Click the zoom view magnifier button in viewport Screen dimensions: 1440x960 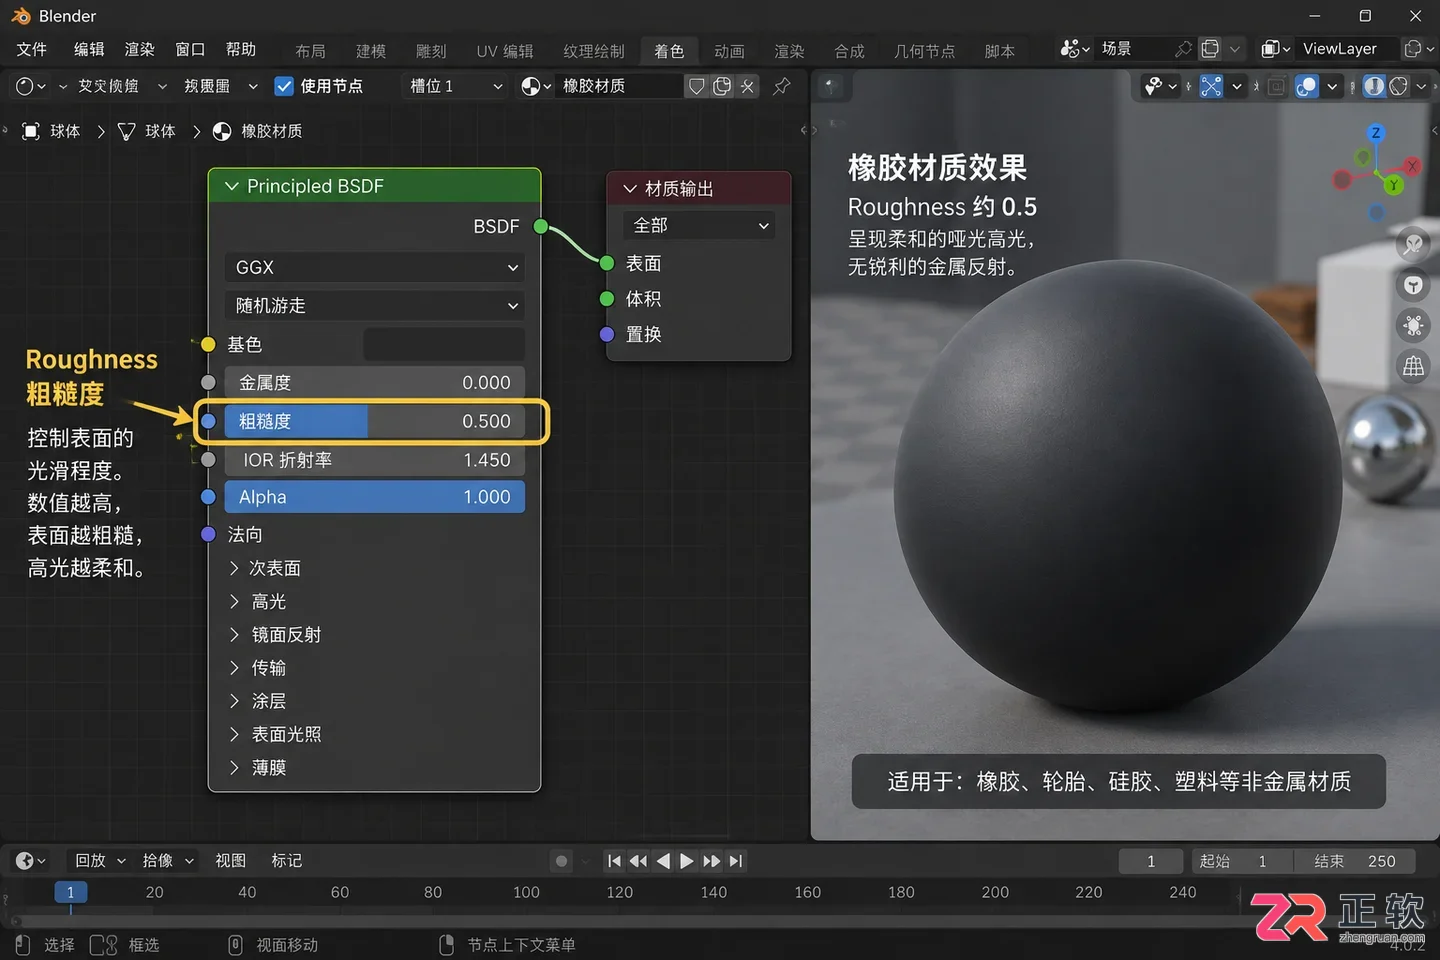(1413, 245)
